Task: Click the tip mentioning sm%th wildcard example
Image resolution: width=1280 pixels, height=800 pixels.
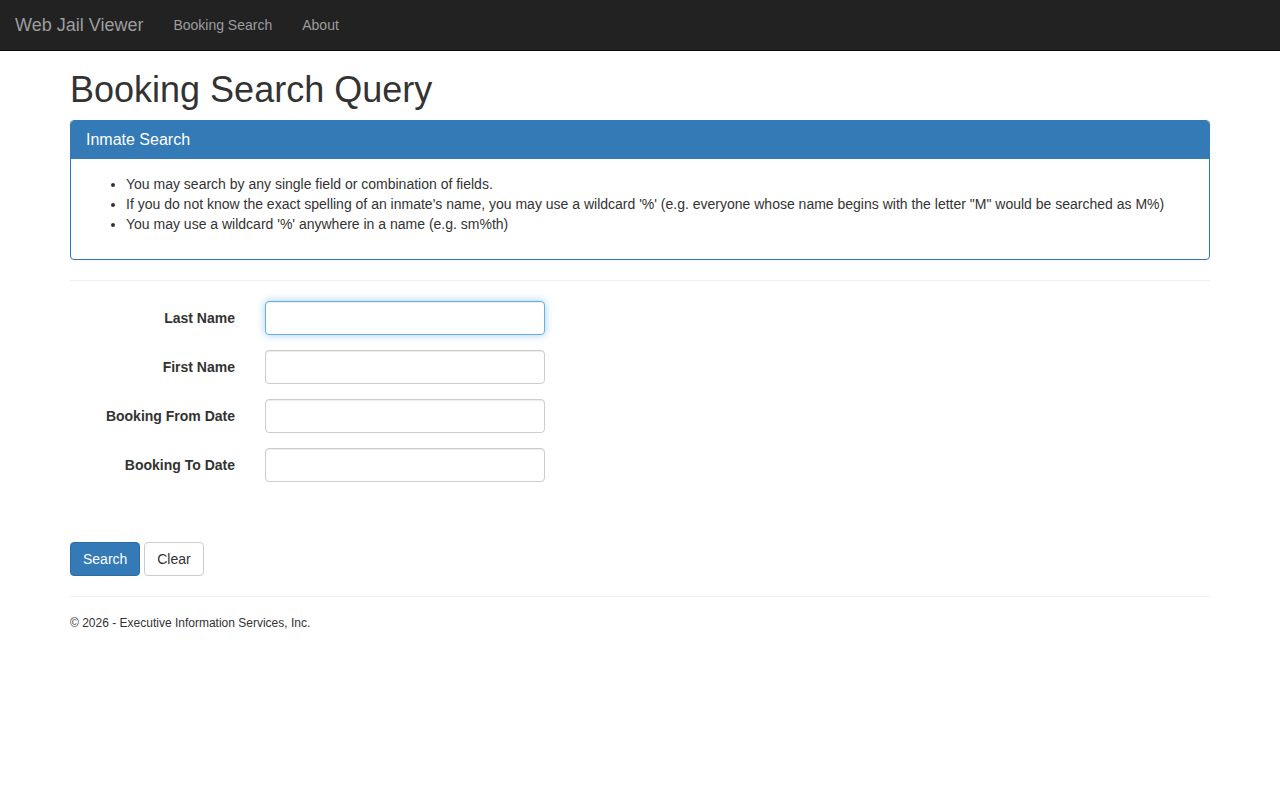Action: (x=317, y=224)
